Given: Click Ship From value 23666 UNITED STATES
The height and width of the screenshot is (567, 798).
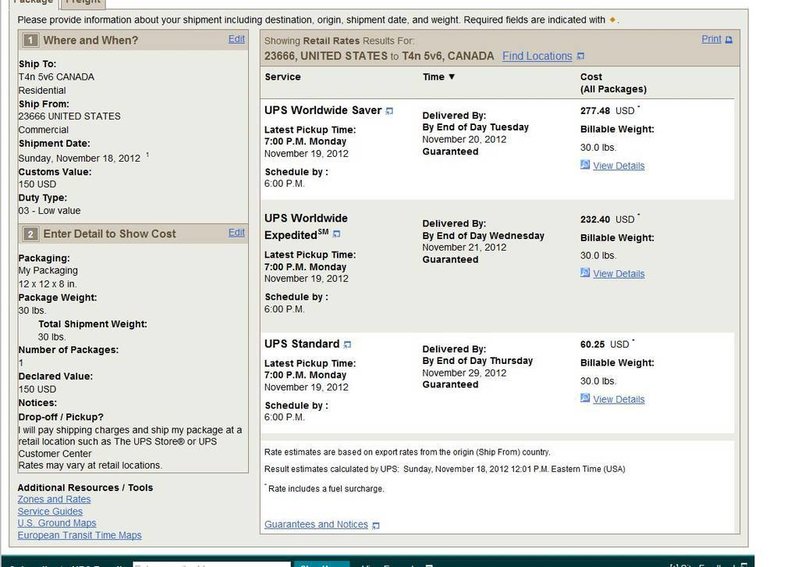Looking at the screenshot, I should (69, 117).
